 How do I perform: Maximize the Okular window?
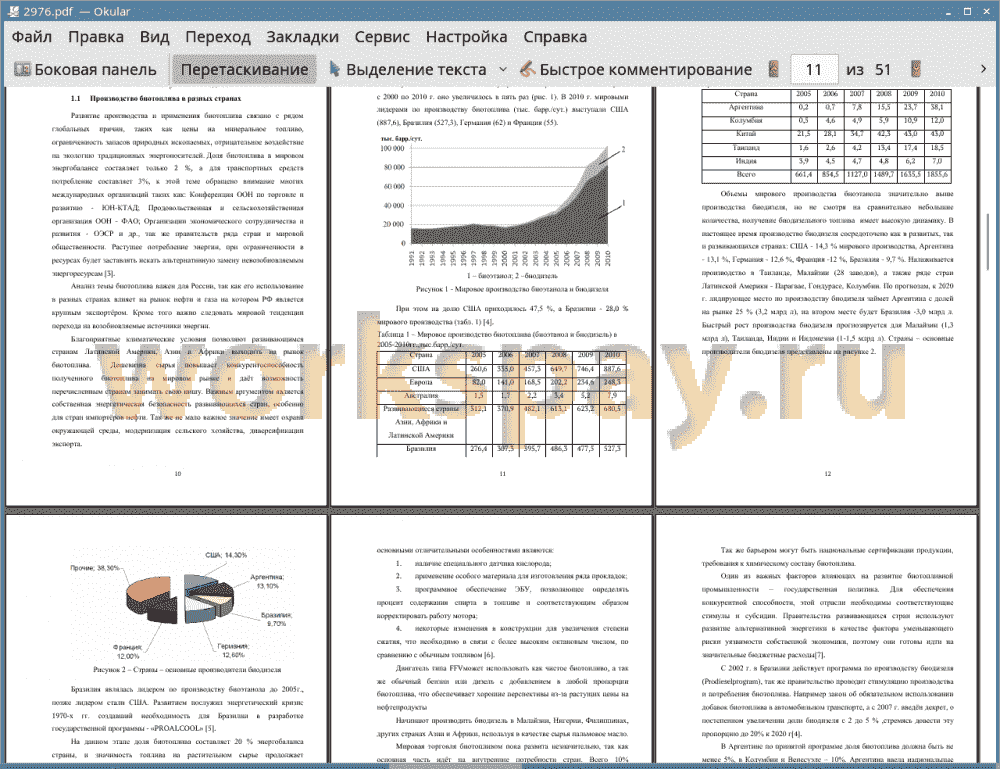point(967,11)
